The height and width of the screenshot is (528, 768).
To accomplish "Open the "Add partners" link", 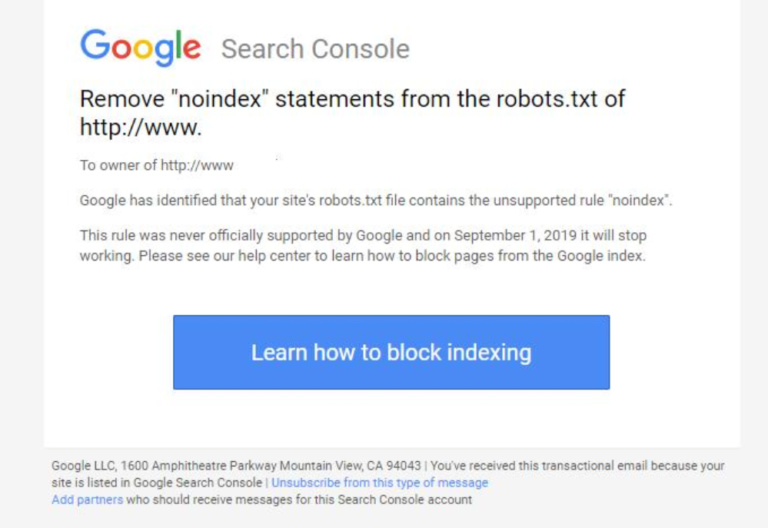I will coord(87,499).
